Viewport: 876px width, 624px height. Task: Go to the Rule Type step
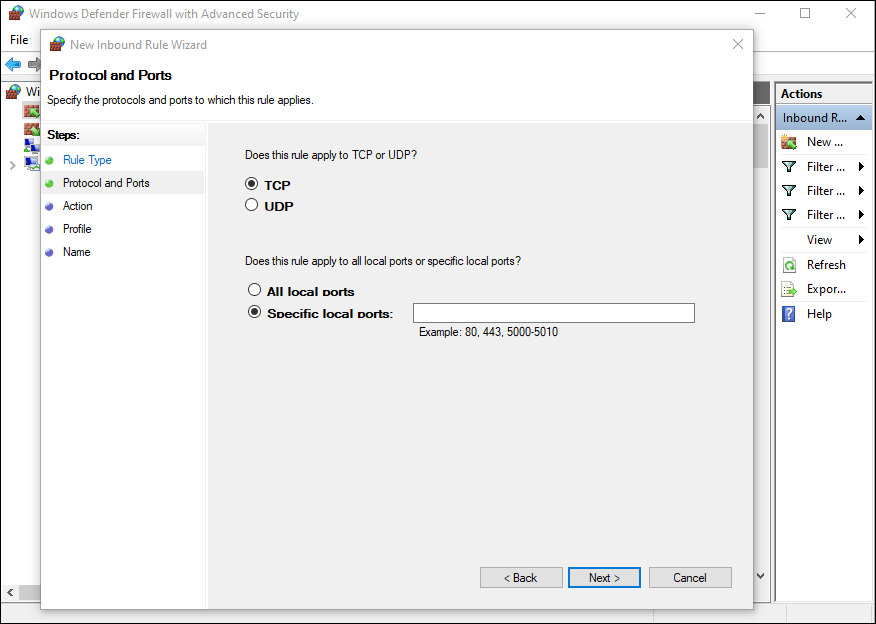click(x=87, y=160)
